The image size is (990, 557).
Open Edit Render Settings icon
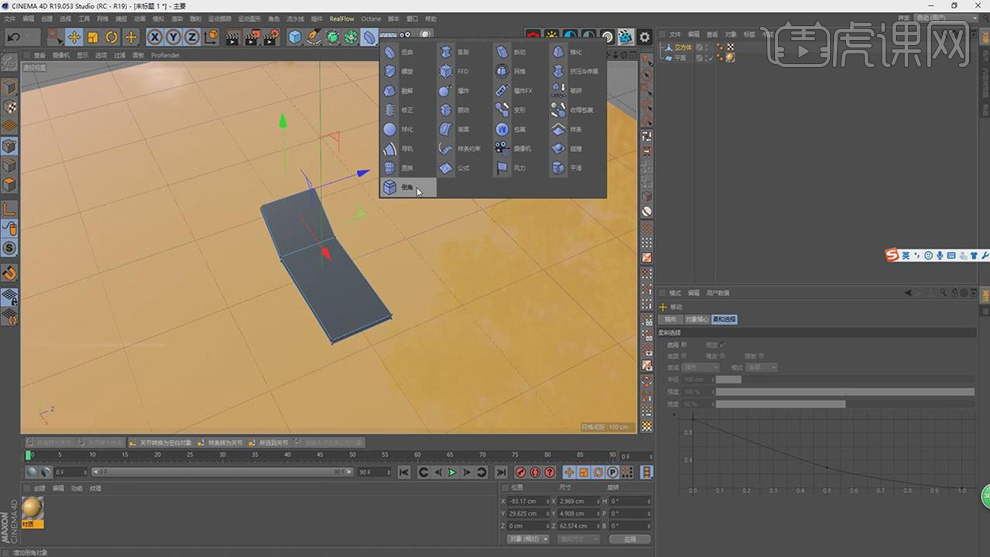tap(270, 37)
